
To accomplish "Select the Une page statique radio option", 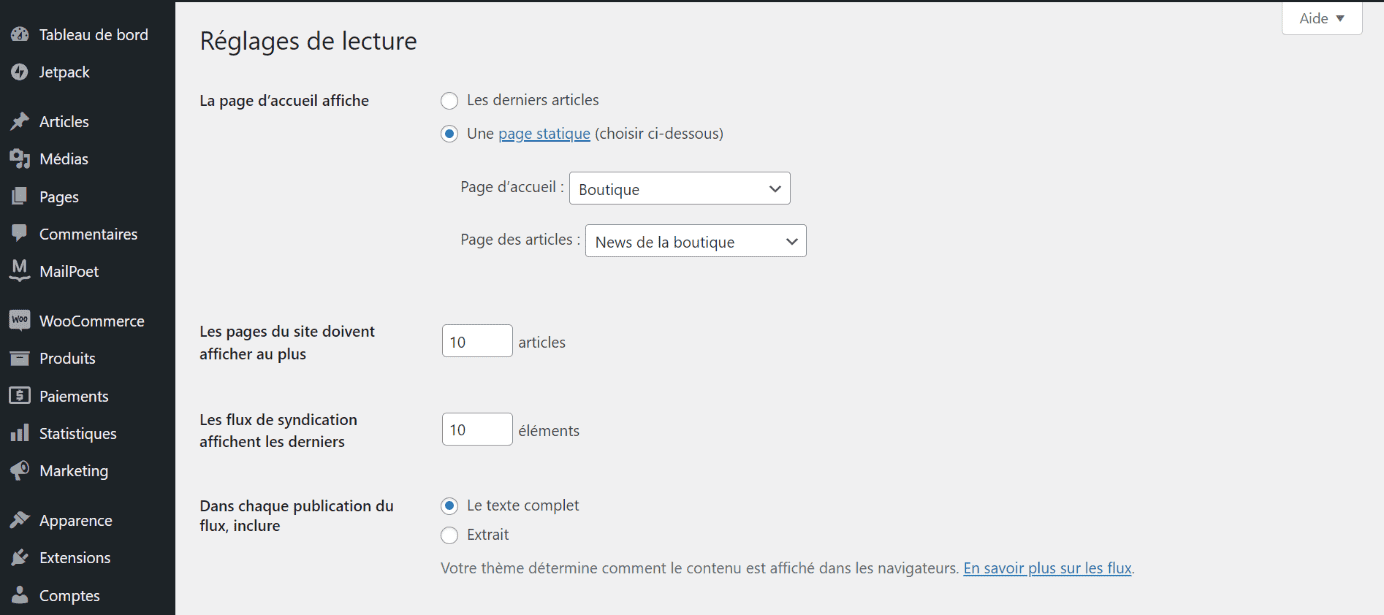I will pyautogui.click(x=449, y=134).
